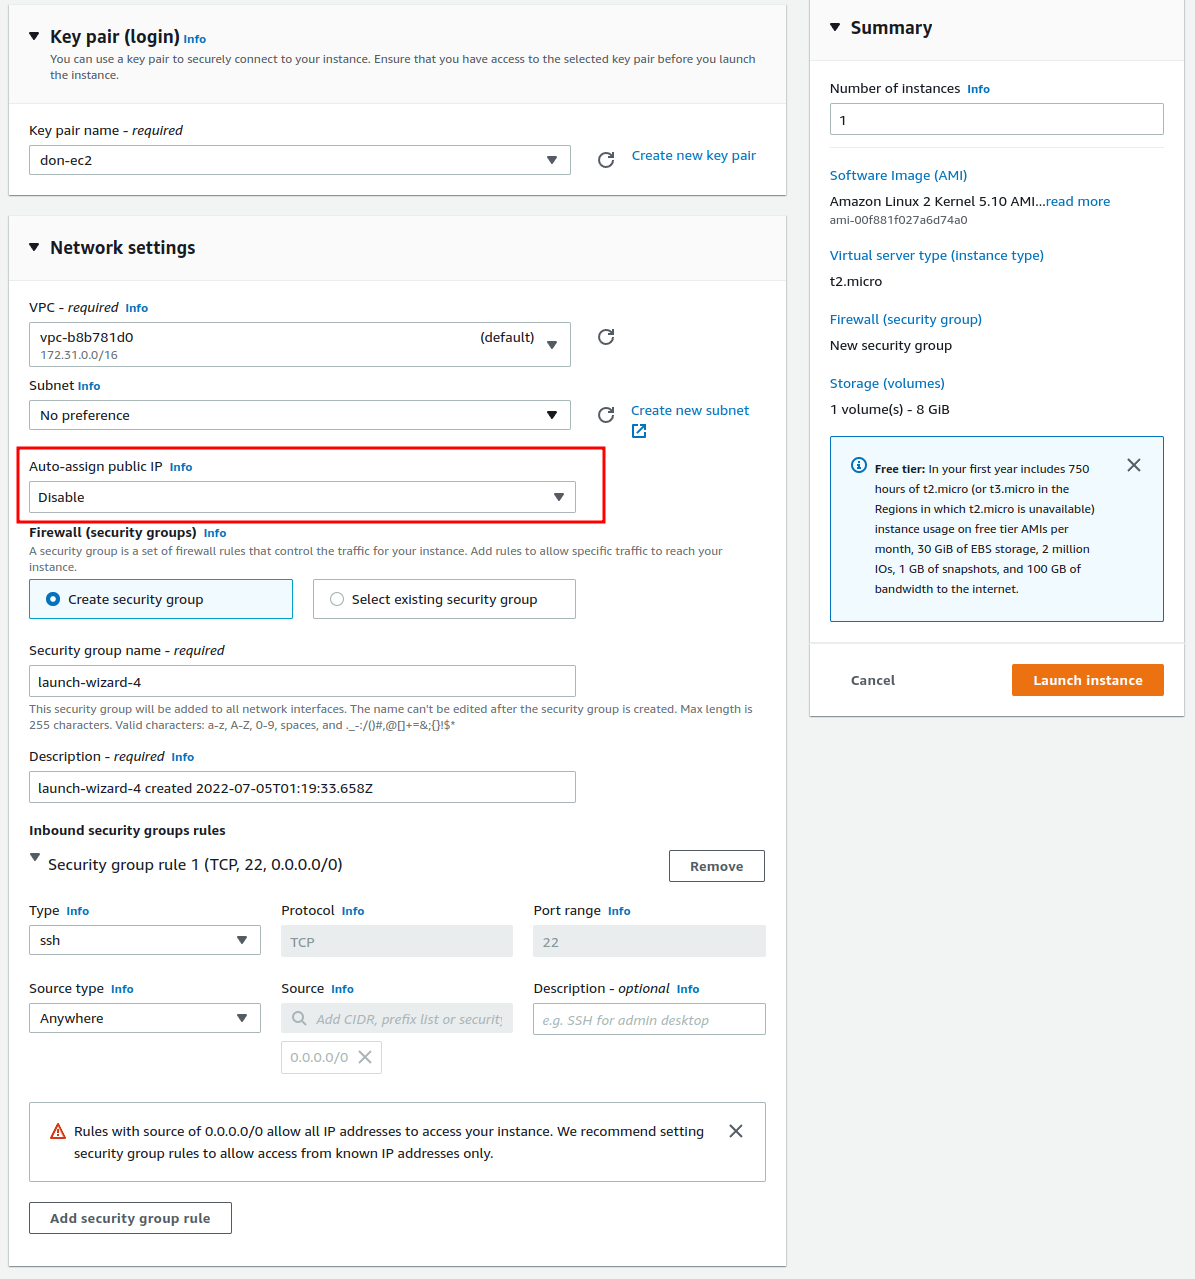
Task: Refresh the VPC list
Action: [606, 337]
